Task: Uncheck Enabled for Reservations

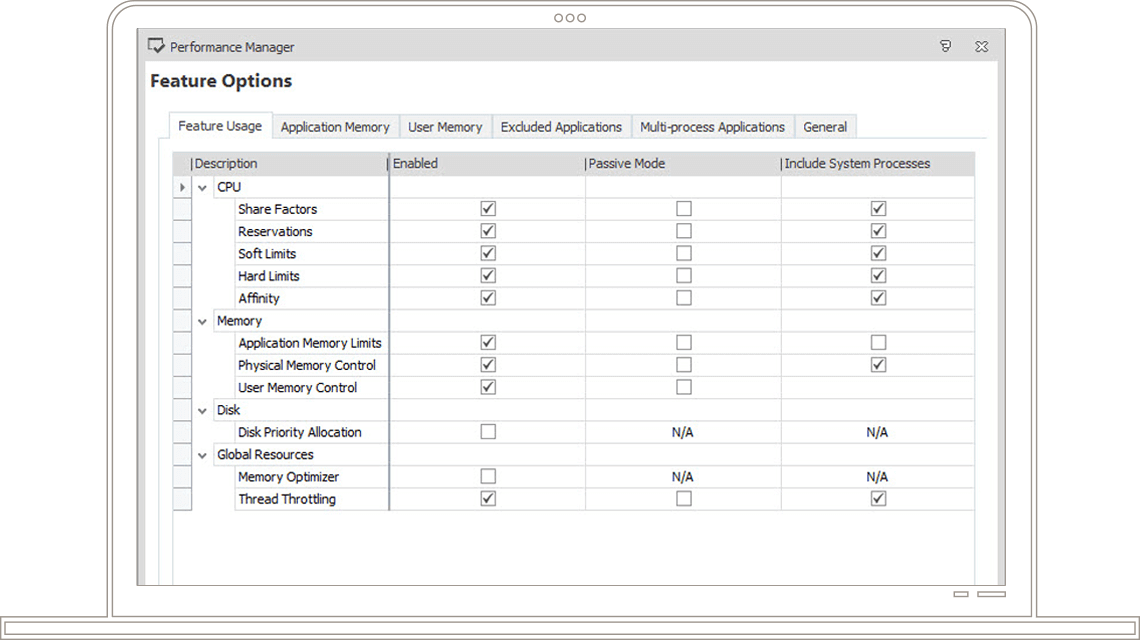Action: (x=488, y=231)
